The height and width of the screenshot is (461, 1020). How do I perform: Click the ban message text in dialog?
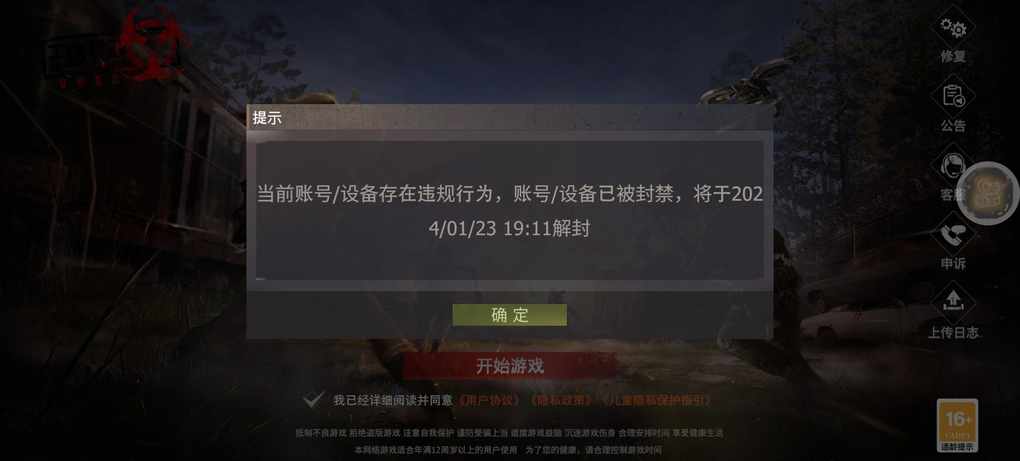[x=509, y=211]
